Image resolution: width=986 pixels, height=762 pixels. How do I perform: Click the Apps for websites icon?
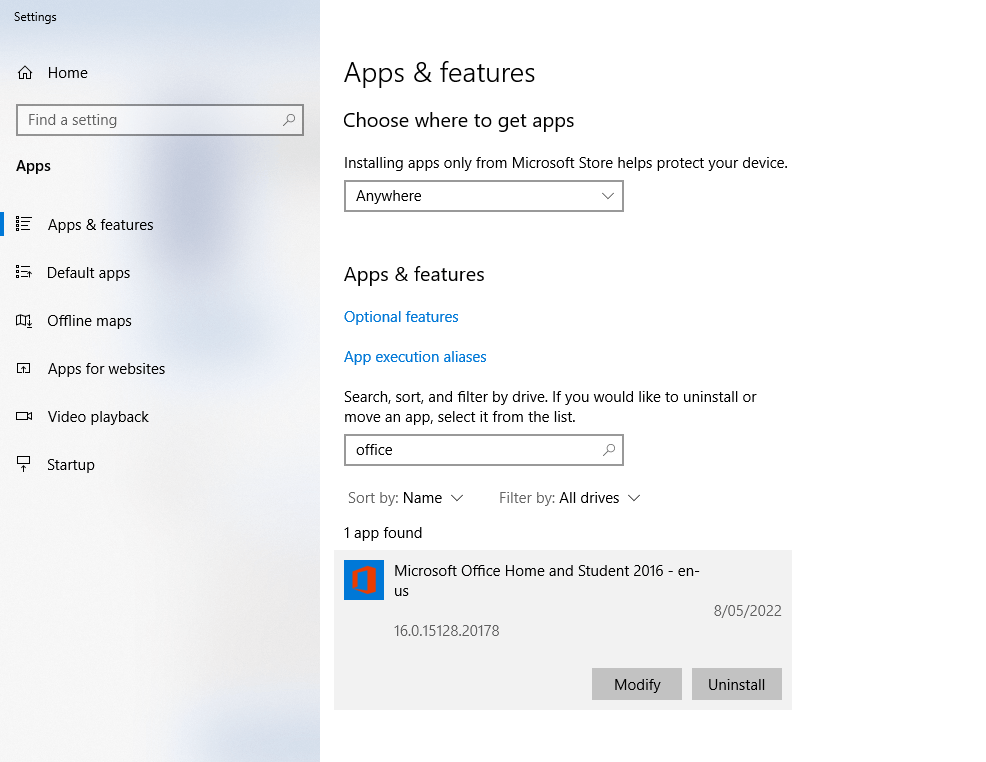click(x=23, y=368)
